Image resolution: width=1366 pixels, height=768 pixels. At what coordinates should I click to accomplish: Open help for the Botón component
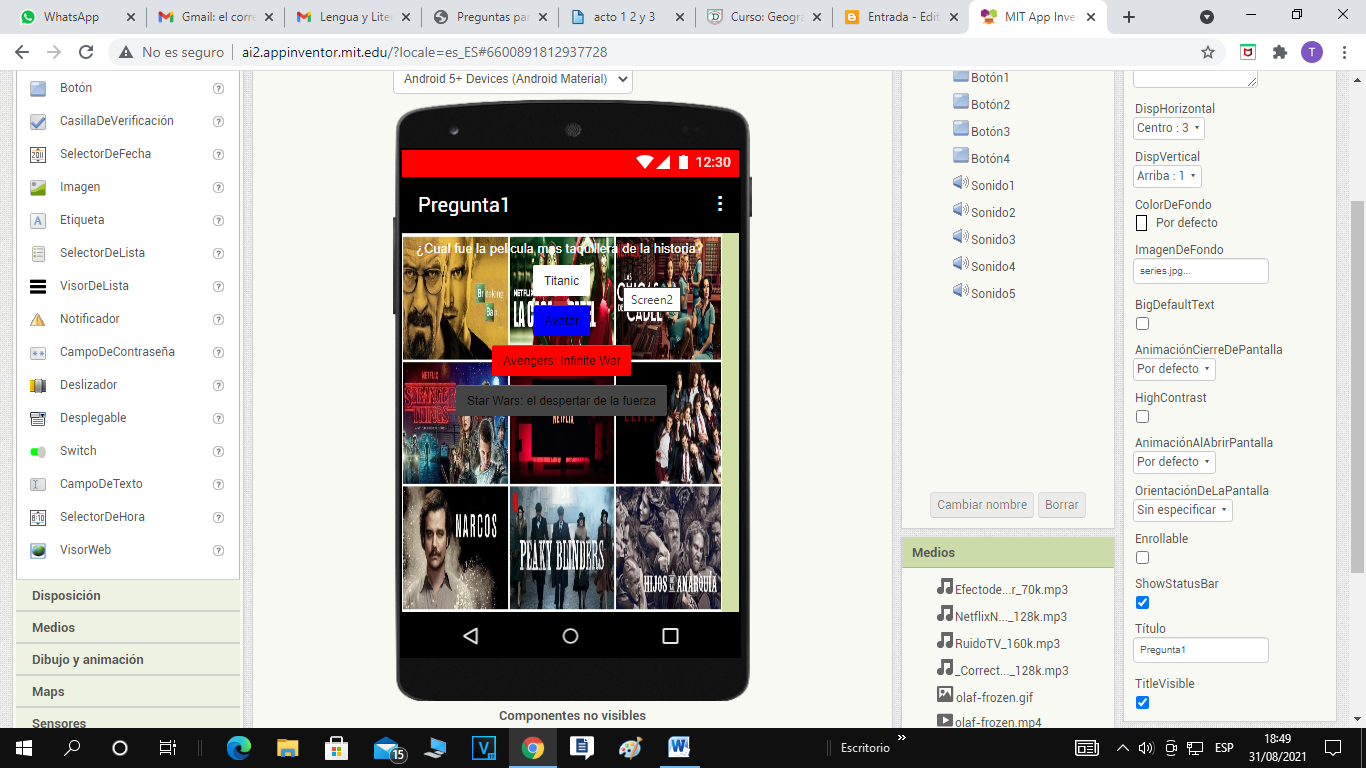tap(218, 88)
